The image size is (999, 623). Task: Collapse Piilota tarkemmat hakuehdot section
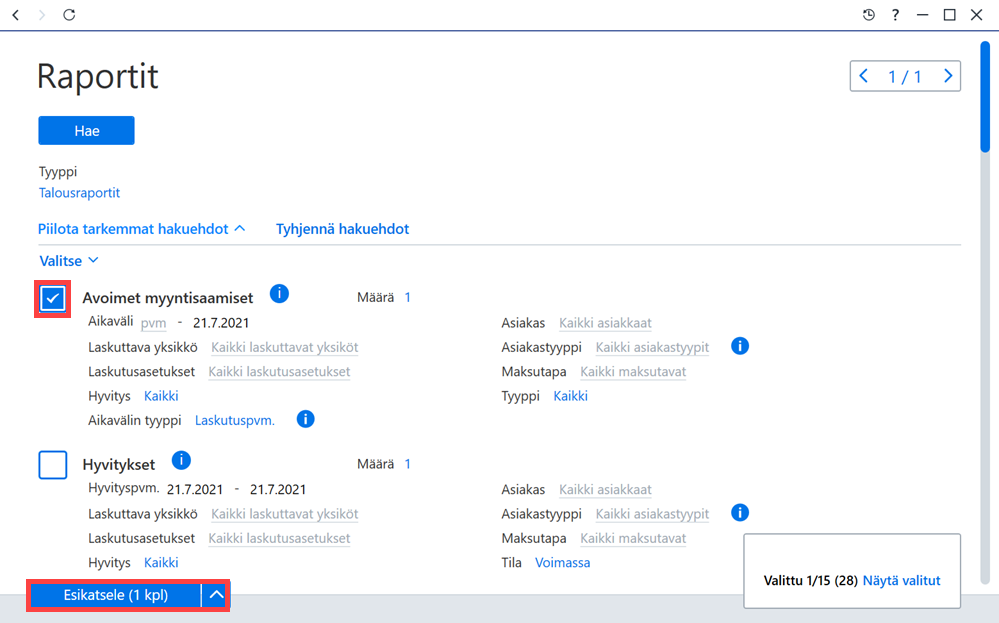pyautogui.click(x=141, y=229)
